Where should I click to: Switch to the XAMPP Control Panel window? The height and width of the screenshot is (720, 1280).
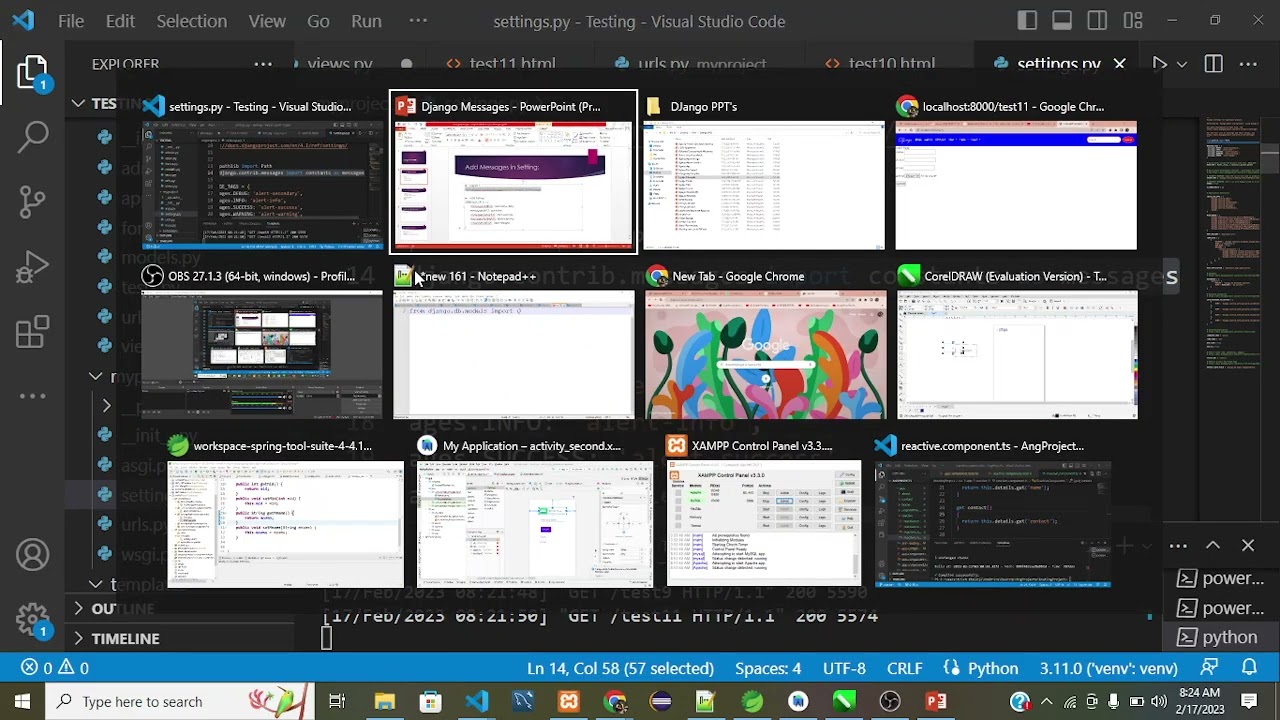tap(764, 511)
